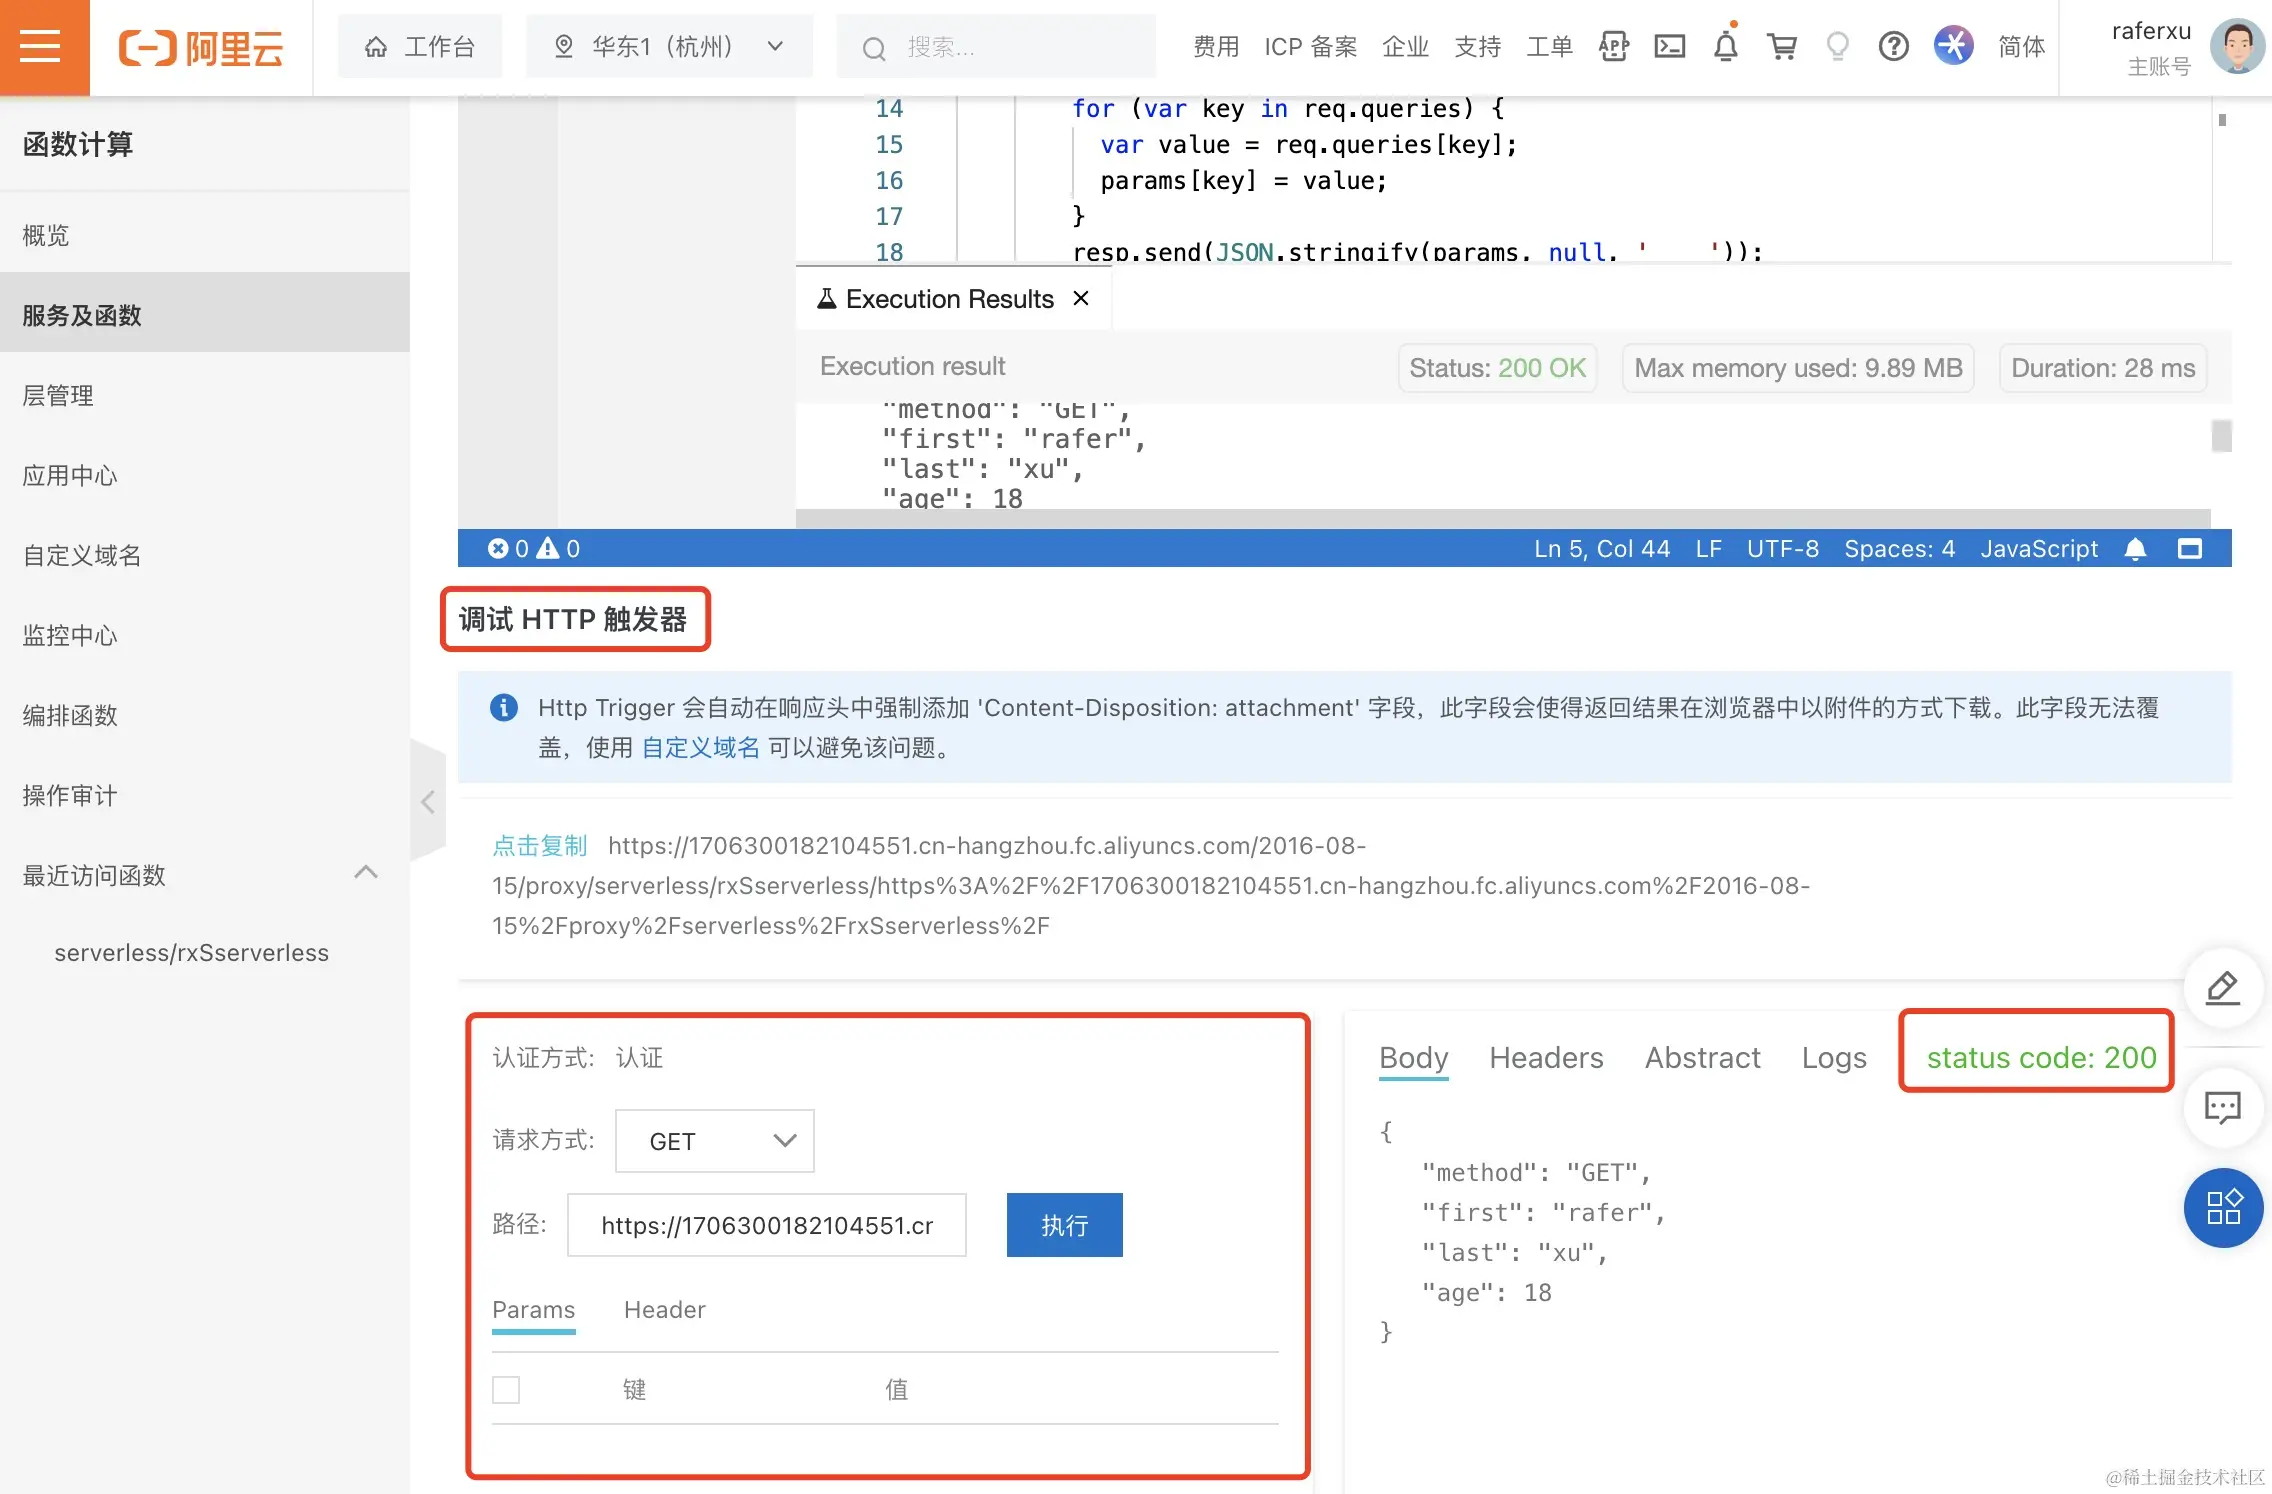
Task: Check the Params select-all checkbox
Action: pos(506,1390)
